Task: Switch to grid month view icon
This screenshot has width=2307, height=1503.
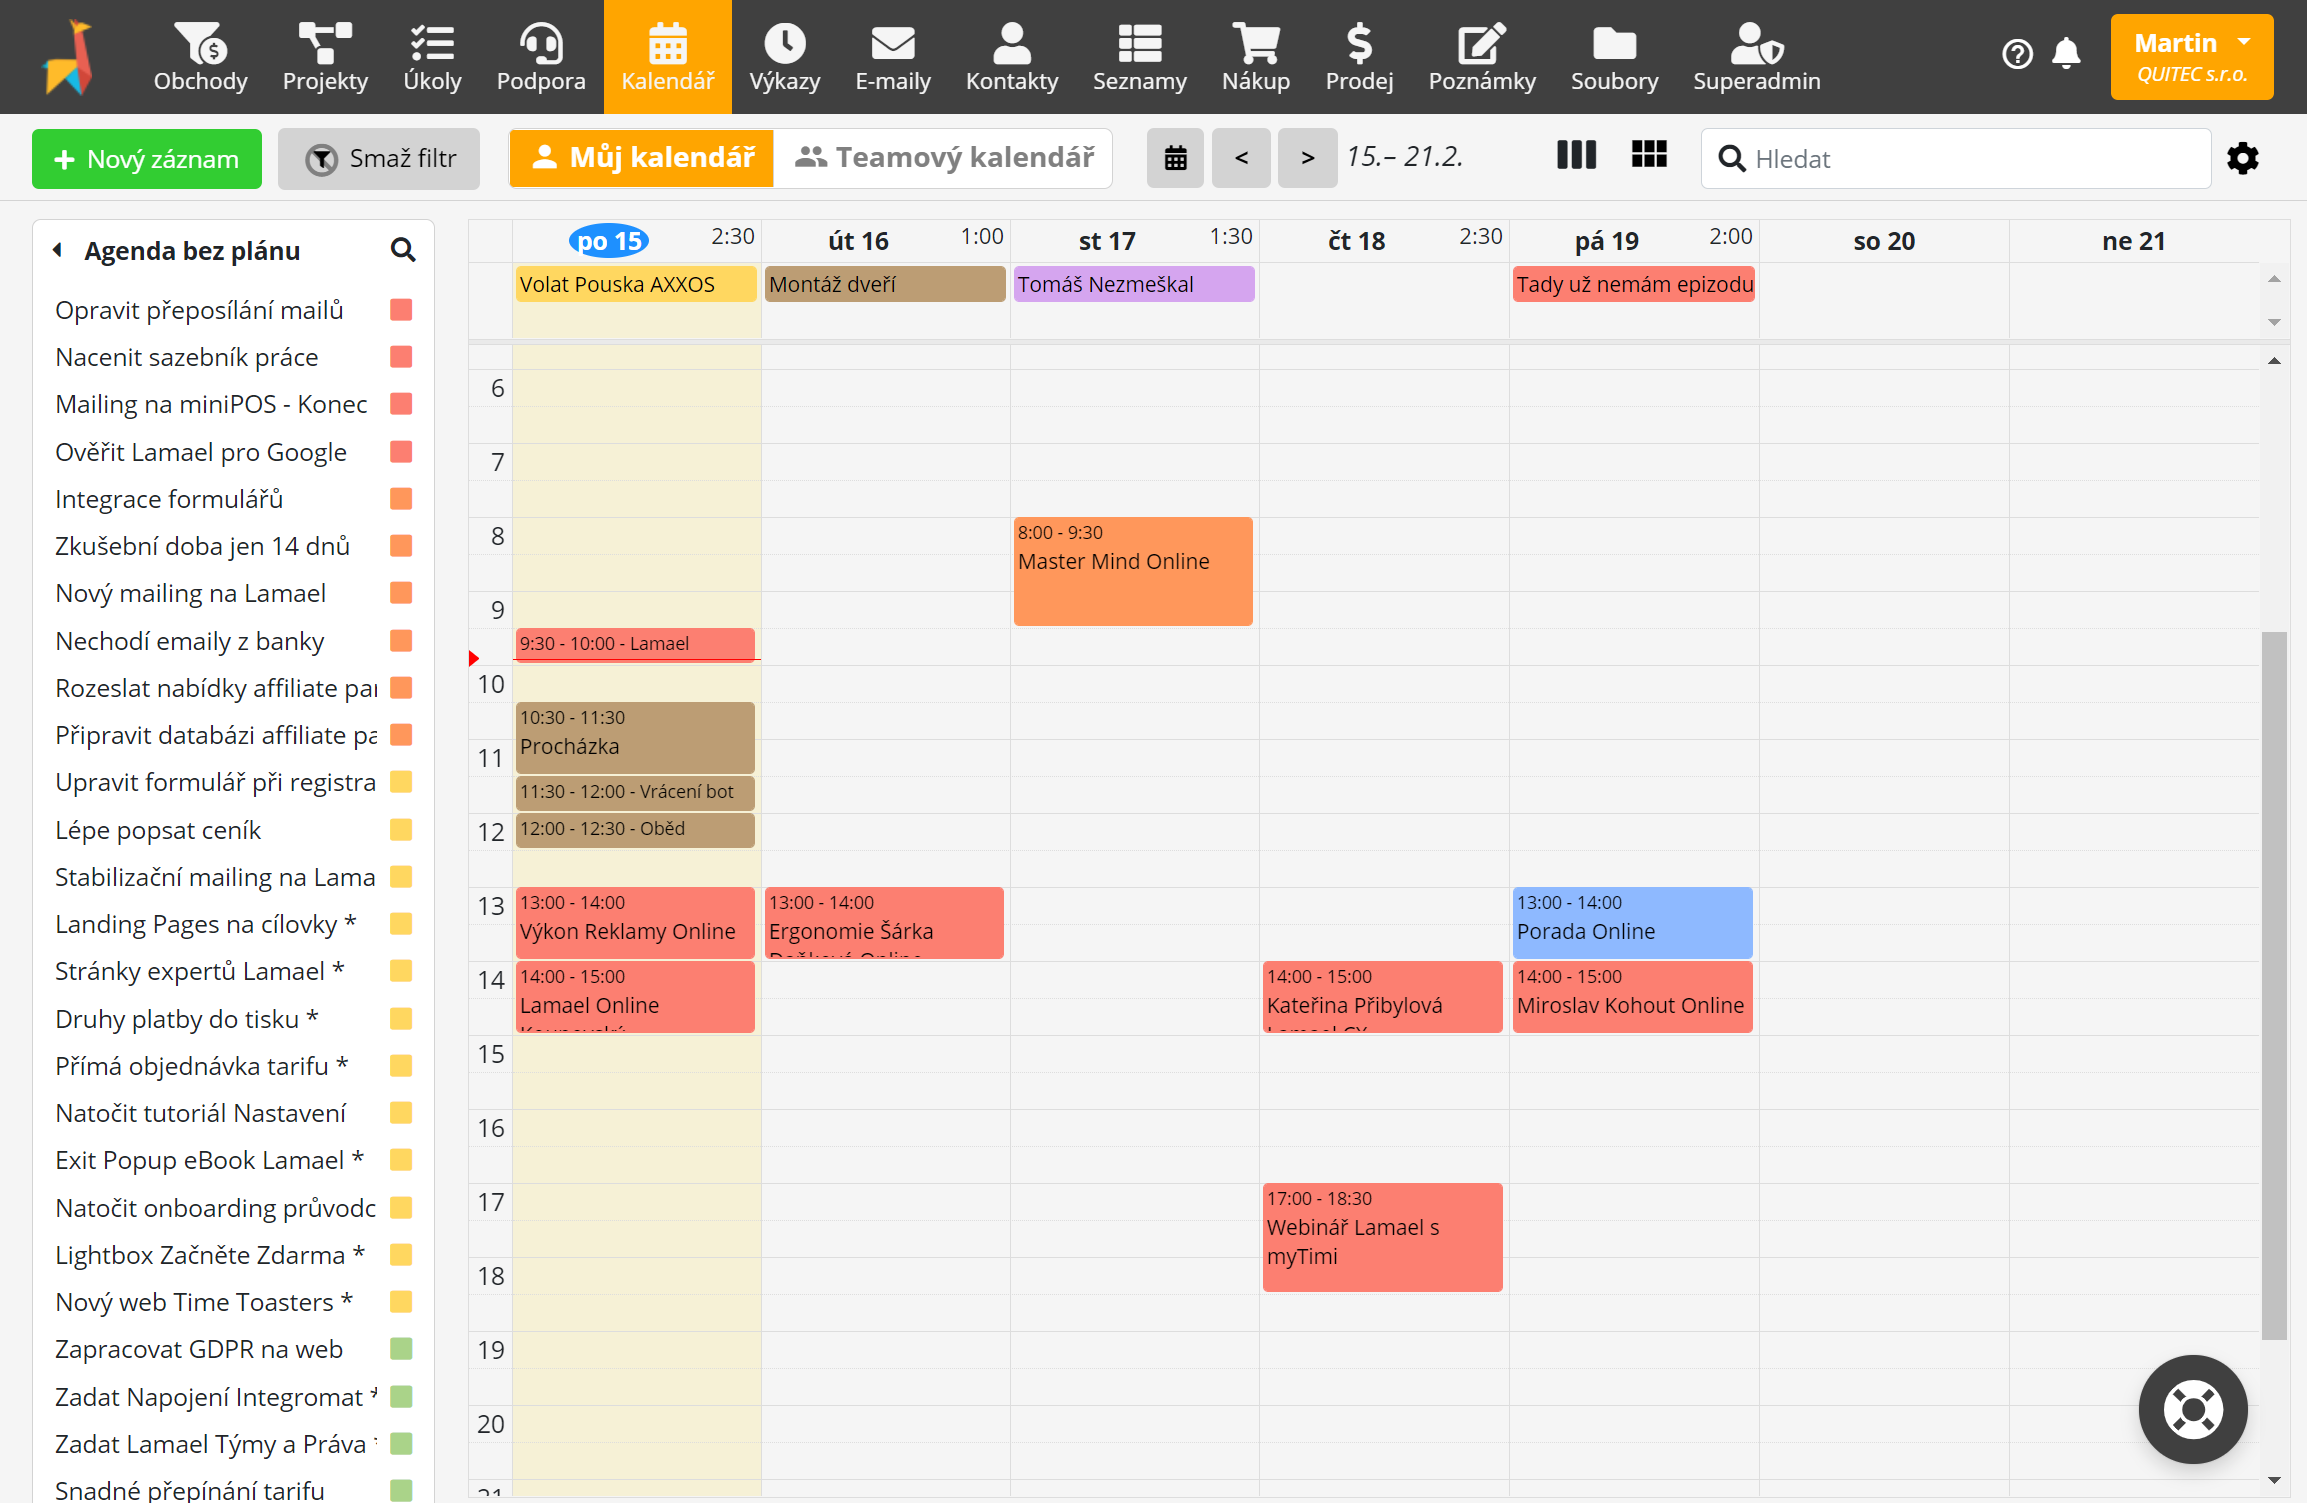Action: (x=1649, y=156)
